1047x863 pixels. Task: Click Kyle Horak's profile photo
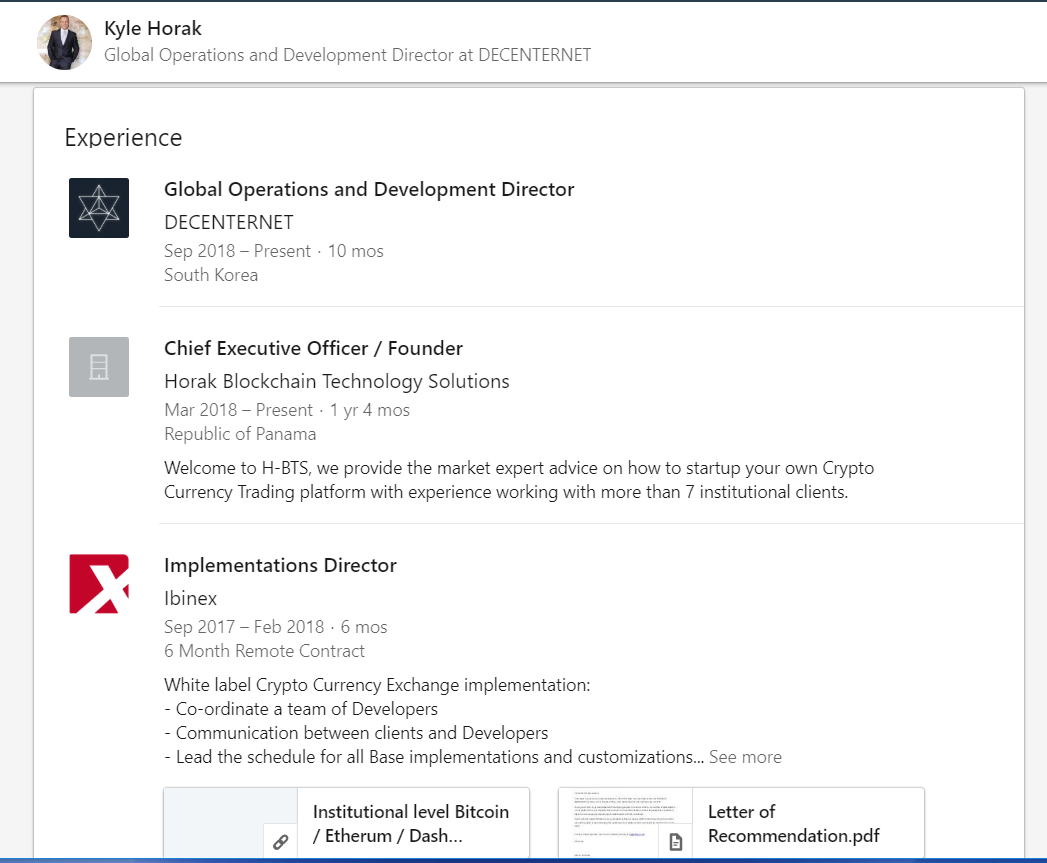click(x=65, y=43)
